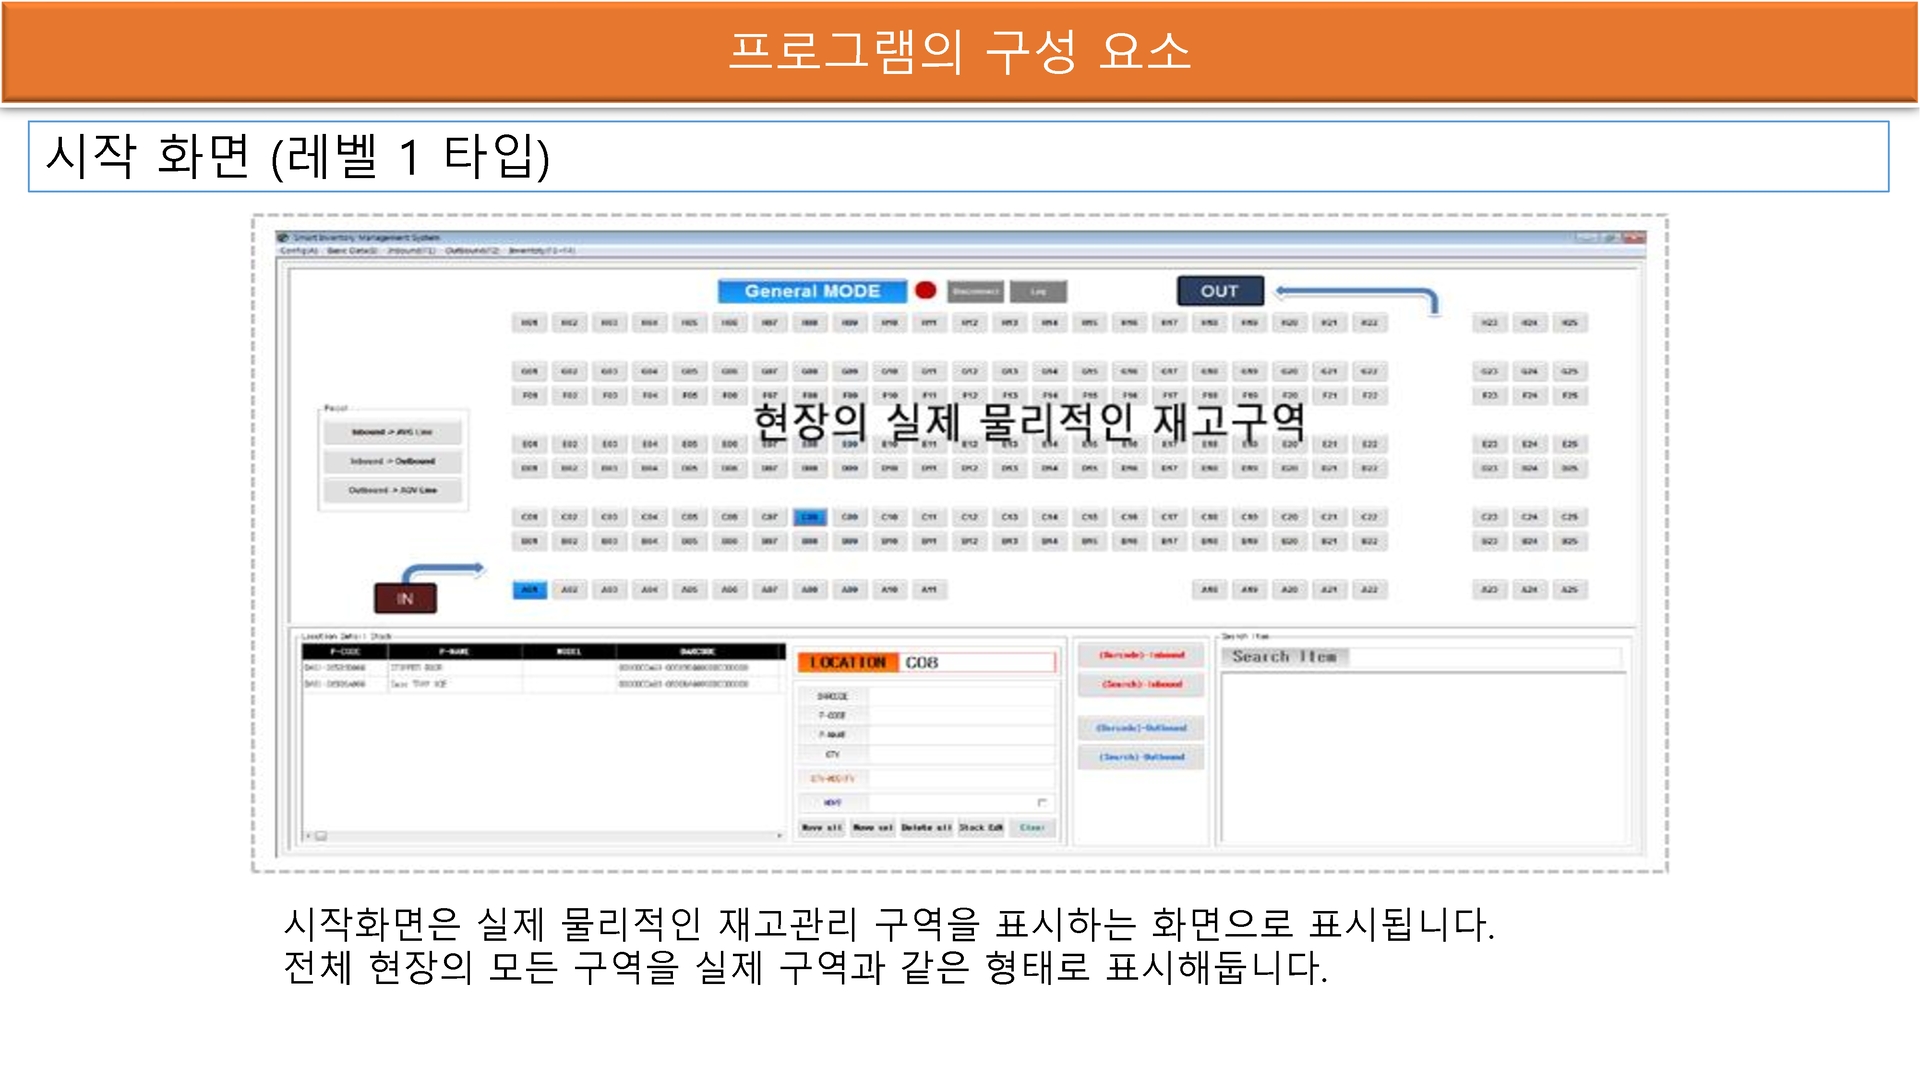The width and height of the screenshot is (1920, 1080).
Task: Select the blue A01 location cell
Action: [530, 590]
